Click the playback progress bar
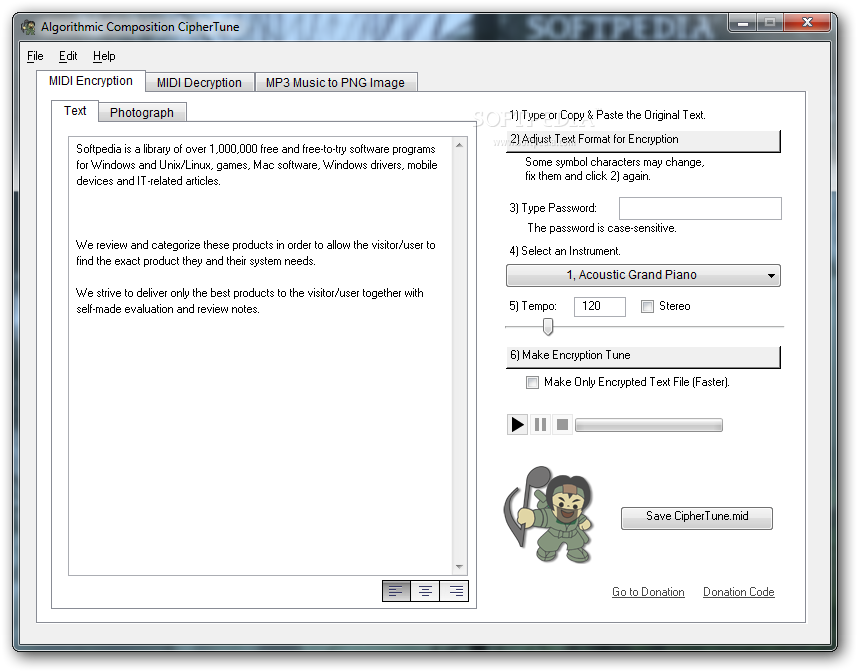Viewport: 858px width, 672px height. click(x=649, y=425)
